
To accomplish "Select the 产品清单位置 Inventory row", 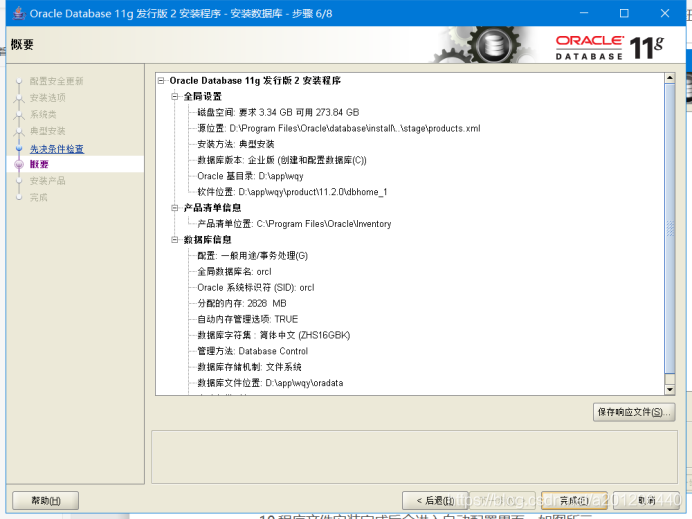I will [x=294, y=224].
